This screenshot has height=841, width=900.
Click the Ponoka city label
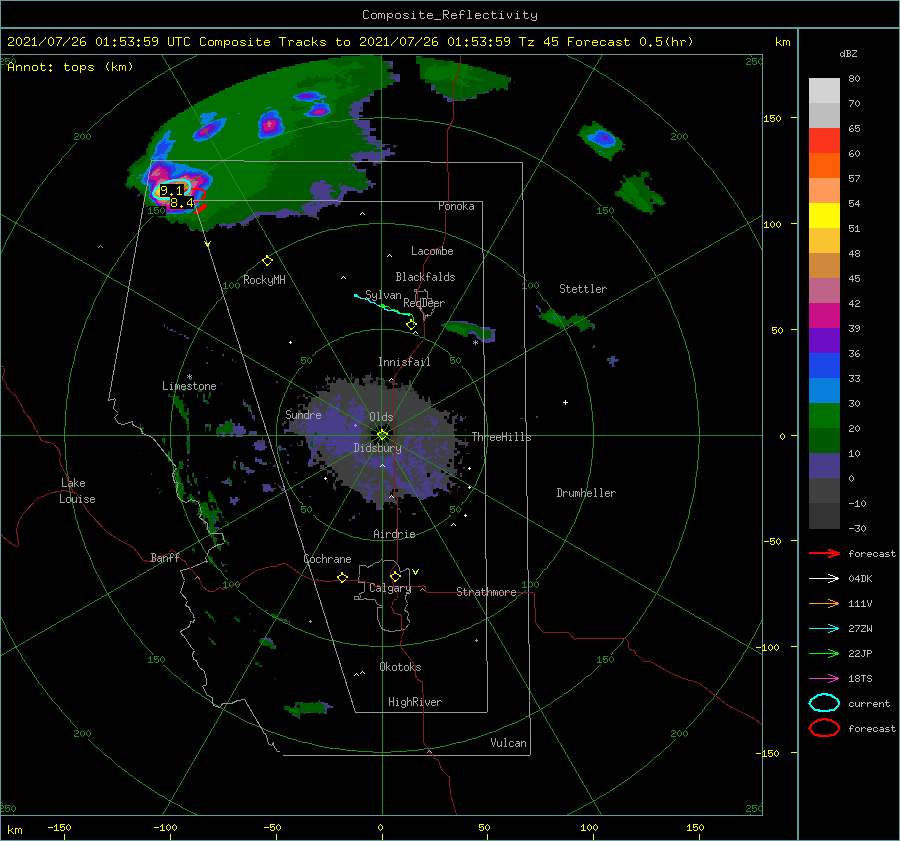pyautogui.click(x=456, y=206)
